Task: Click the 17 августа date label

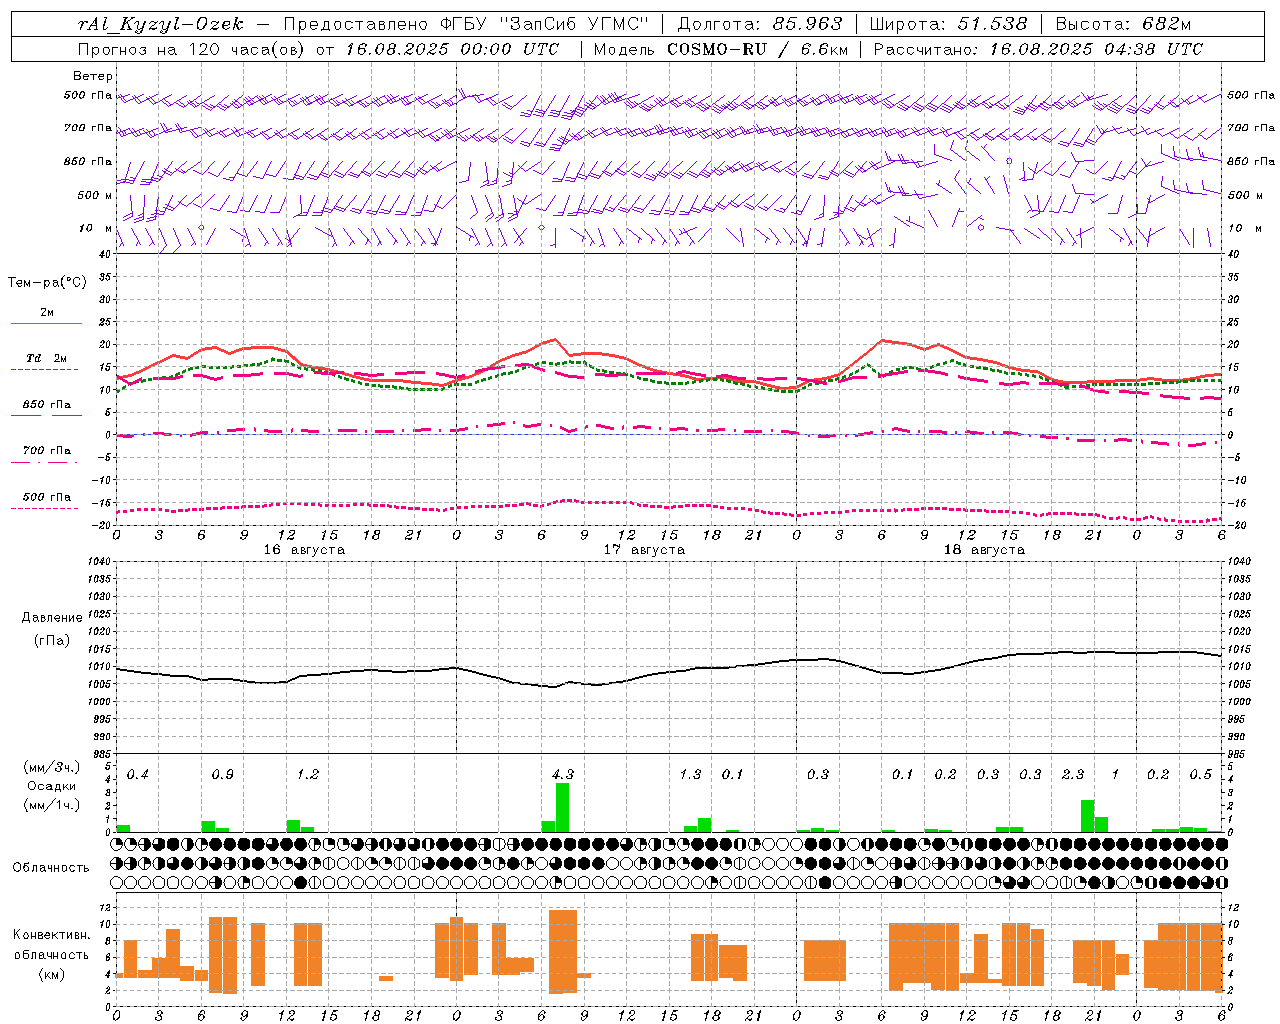Action: point(644,550)
